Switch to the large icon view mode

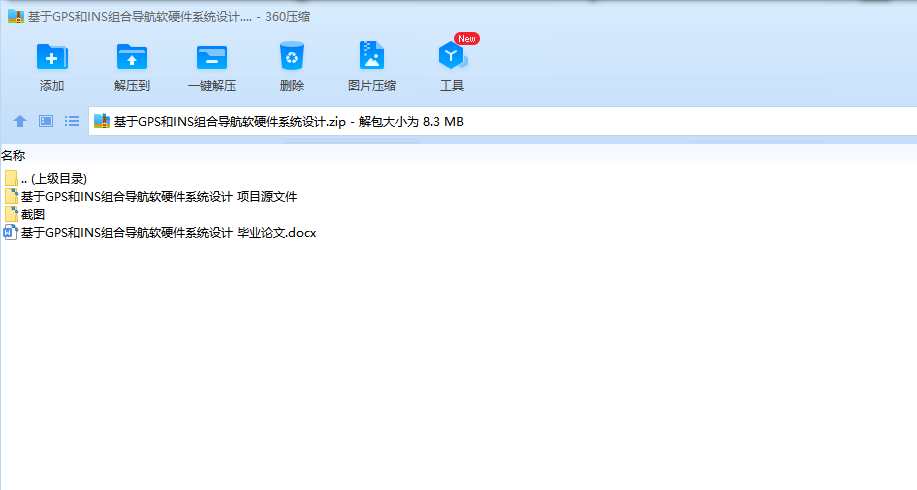coord(46,121)
